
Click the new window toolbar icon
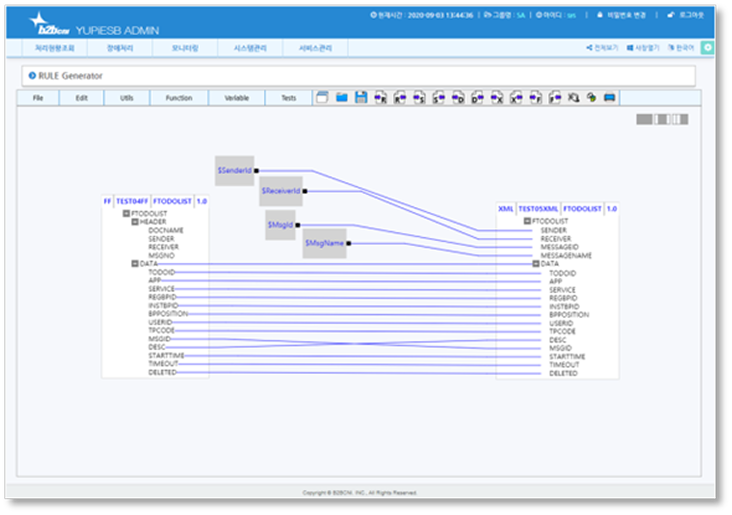tap(322, 98)
